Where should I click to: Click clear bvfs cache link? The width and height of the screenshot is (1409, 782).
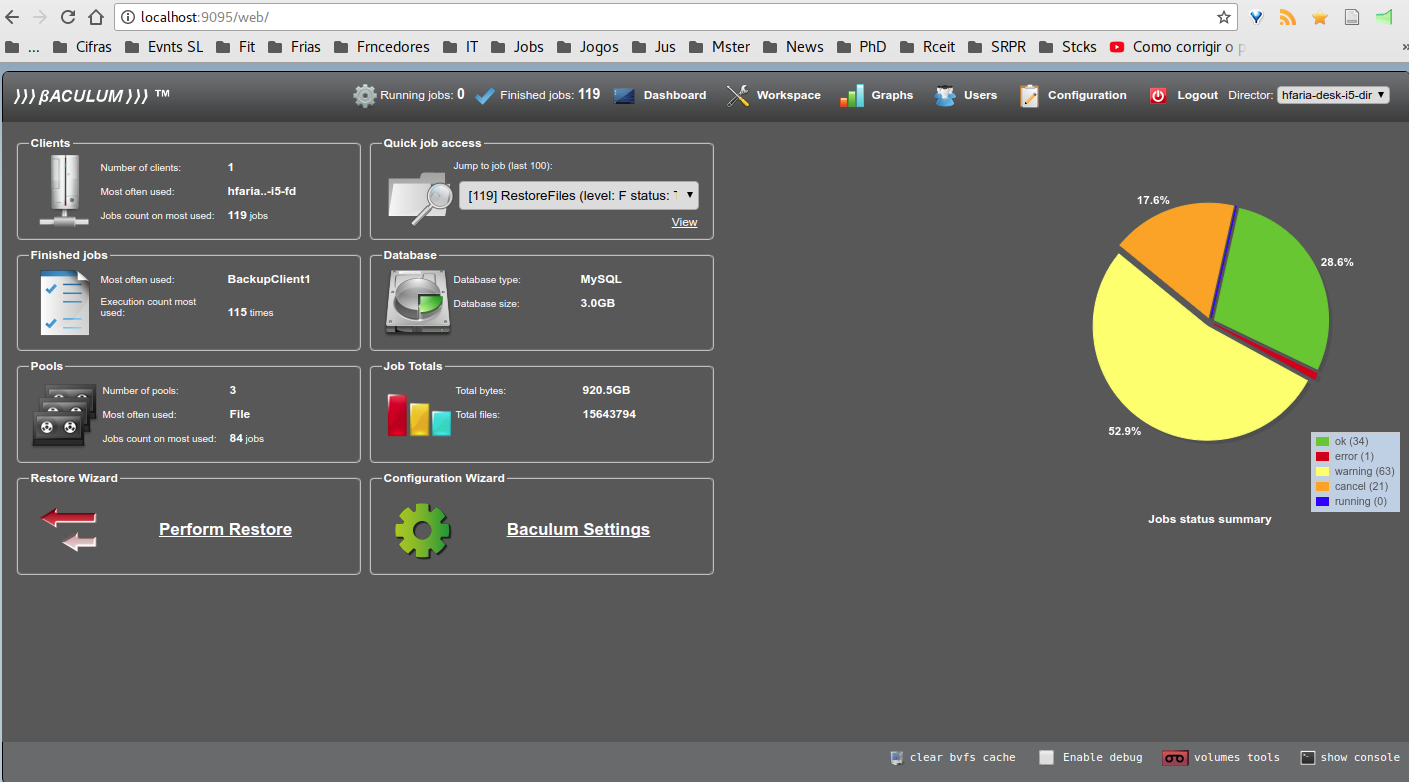pyautogui.click(x=962, y=757)
